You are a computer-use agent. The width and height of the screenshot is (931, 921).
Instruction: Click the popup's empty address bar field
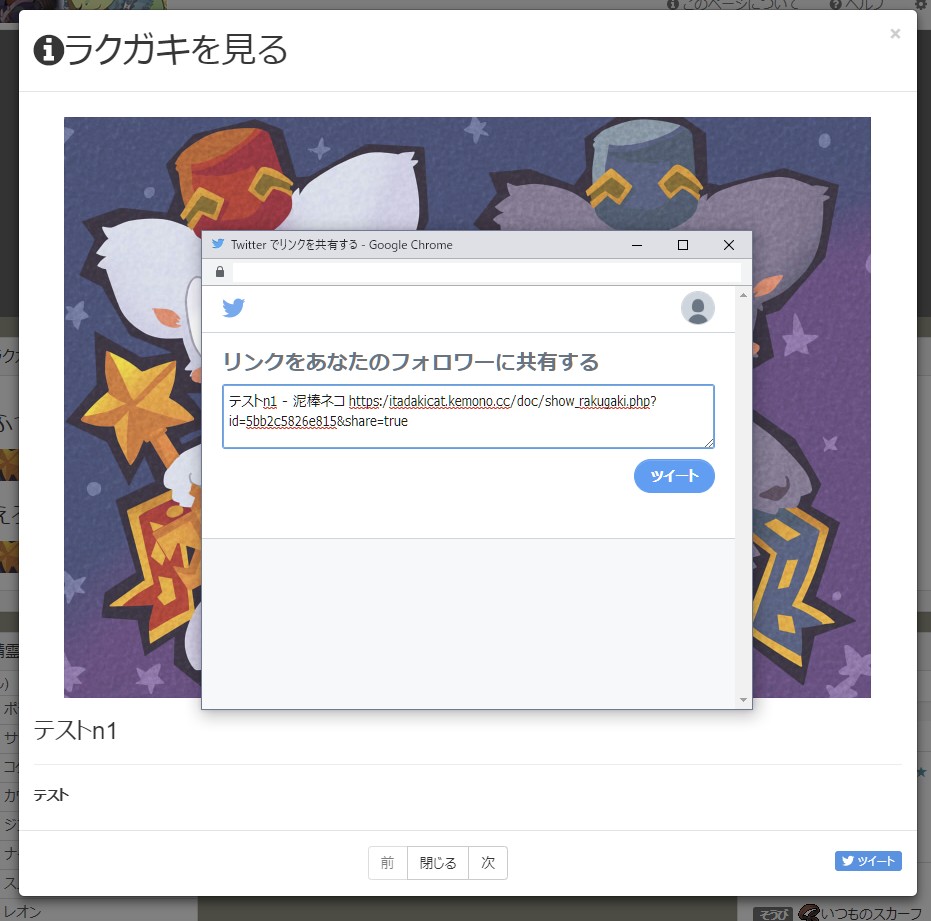click(486, 272)
